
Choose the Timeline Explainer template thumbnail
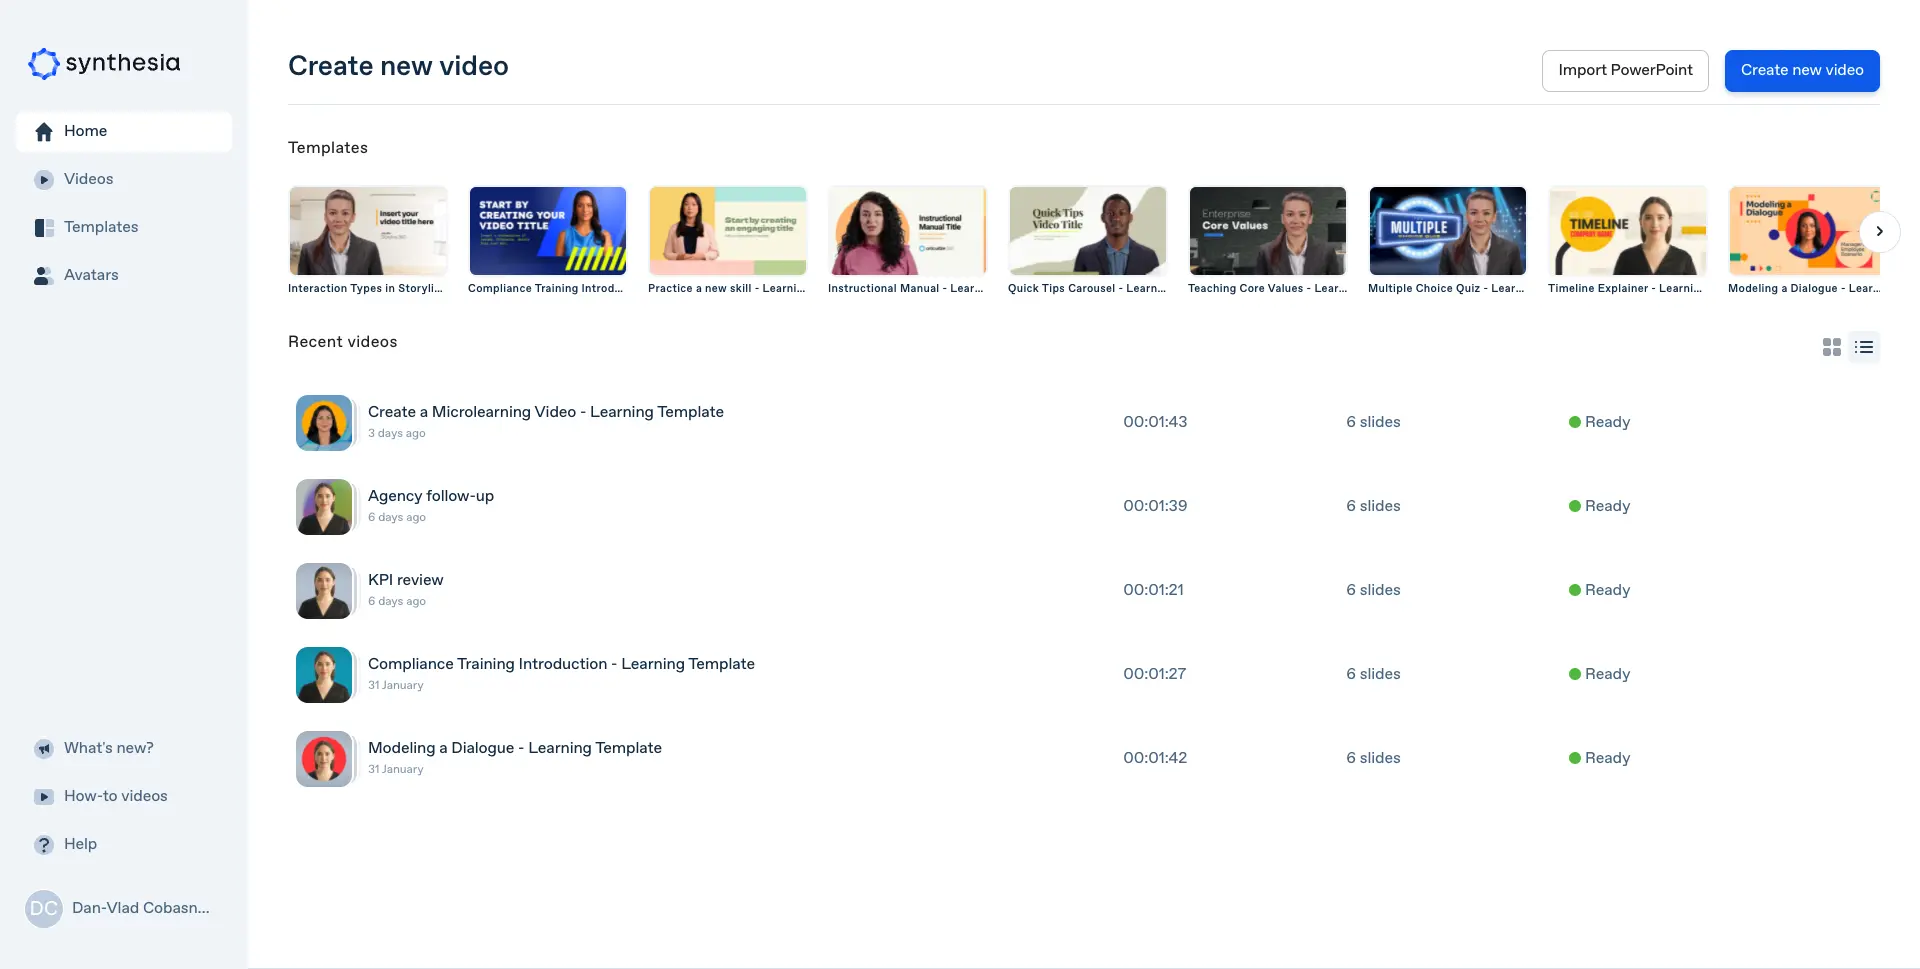click(1627, 231)
